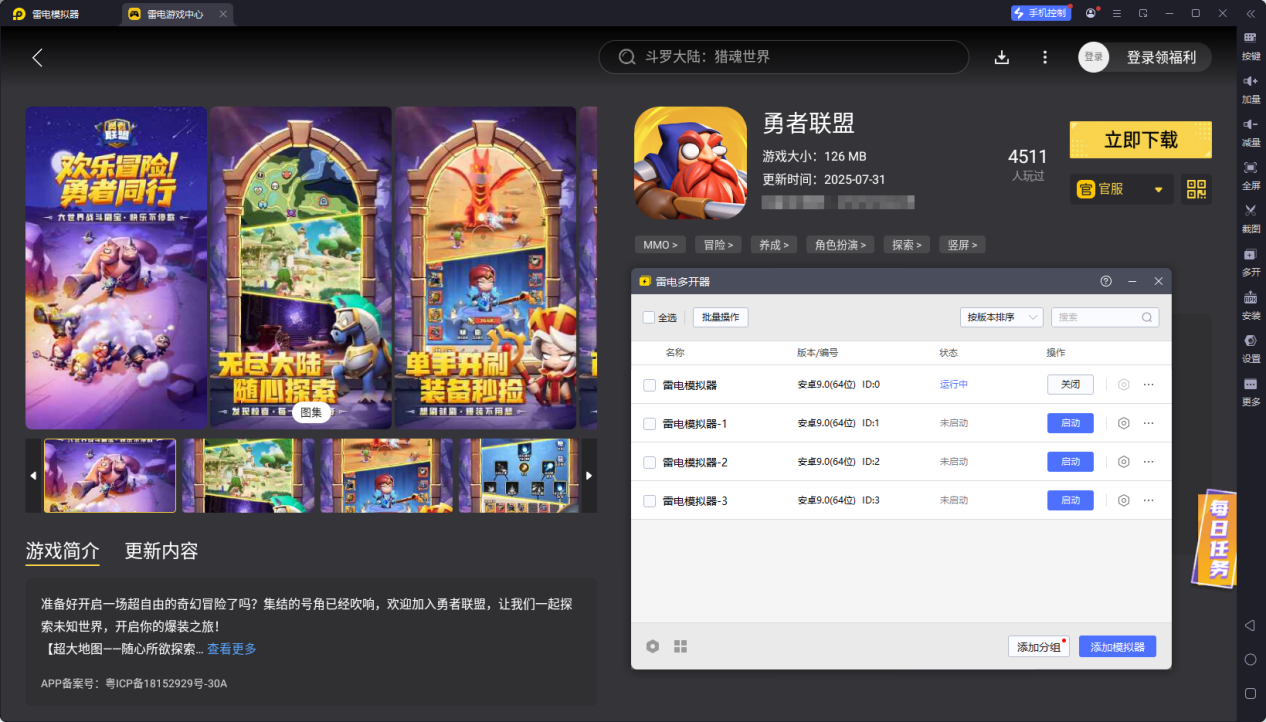
Task: Toggle 全屏 fullscreen from the sidebar
Action: click(1250, 173)
